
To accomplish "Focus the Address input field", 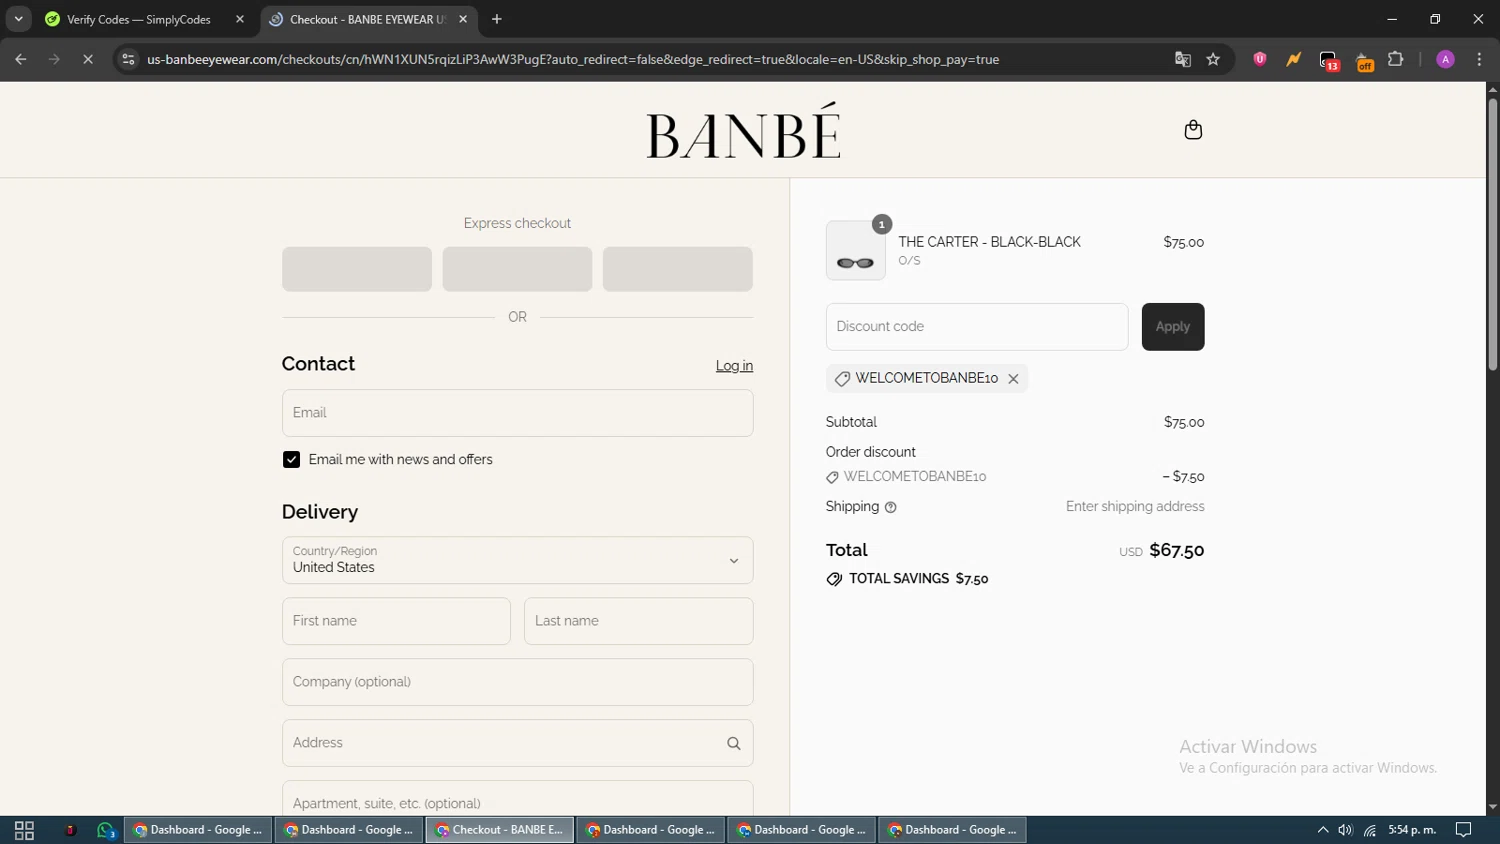I will [x=517, y=743].
